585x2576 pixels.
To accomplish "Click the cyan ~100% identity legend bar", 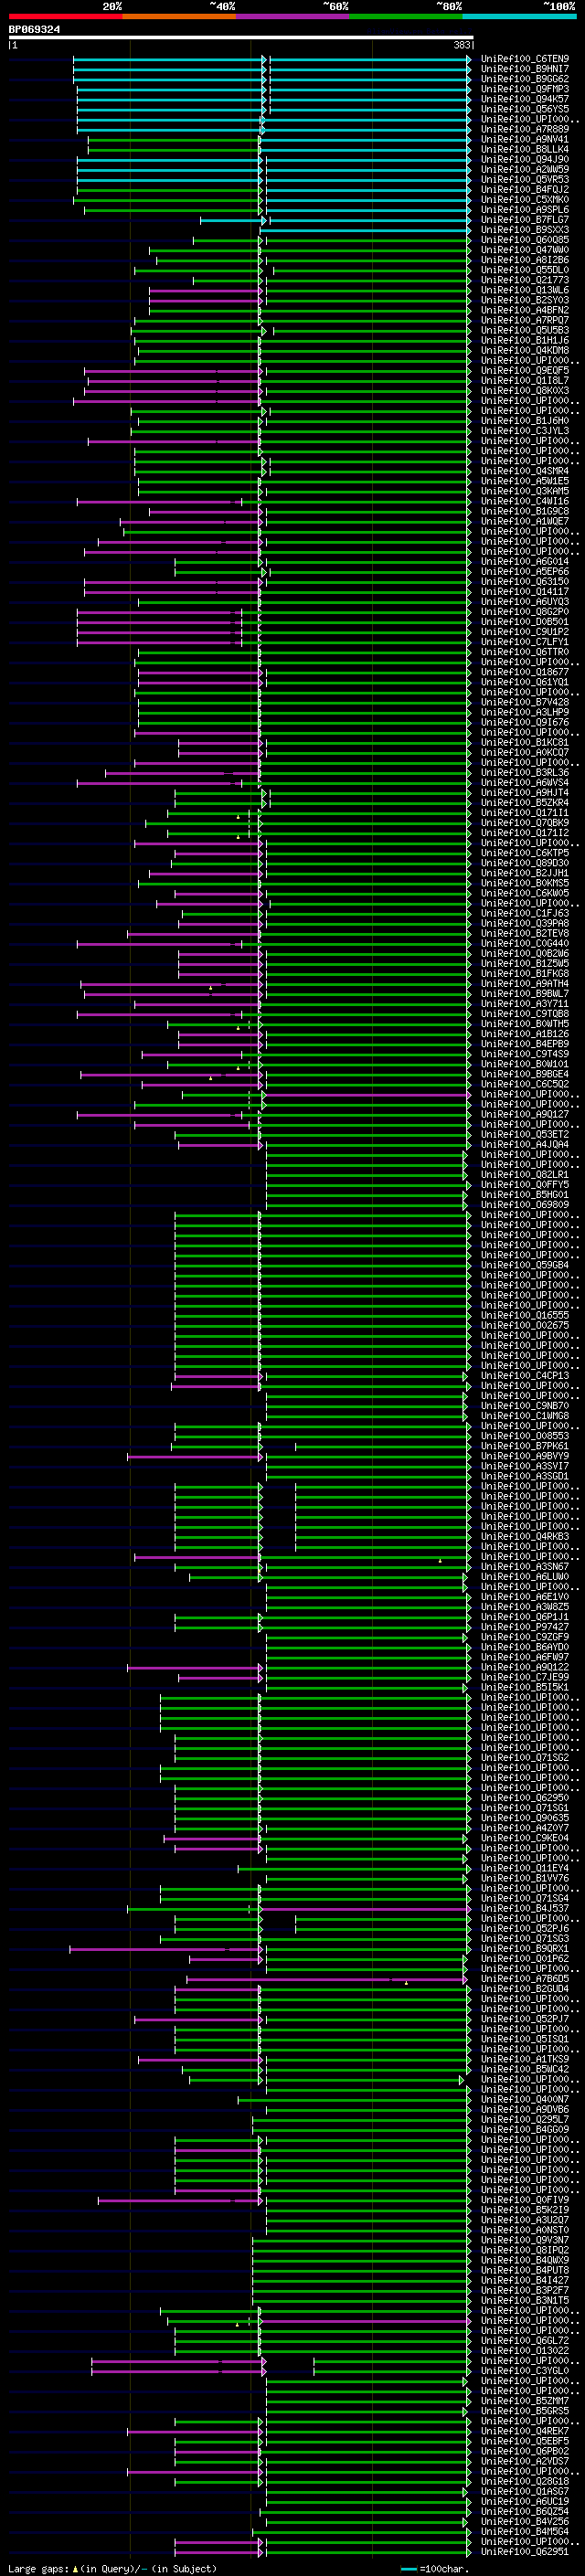I will [x=519, y=16].
